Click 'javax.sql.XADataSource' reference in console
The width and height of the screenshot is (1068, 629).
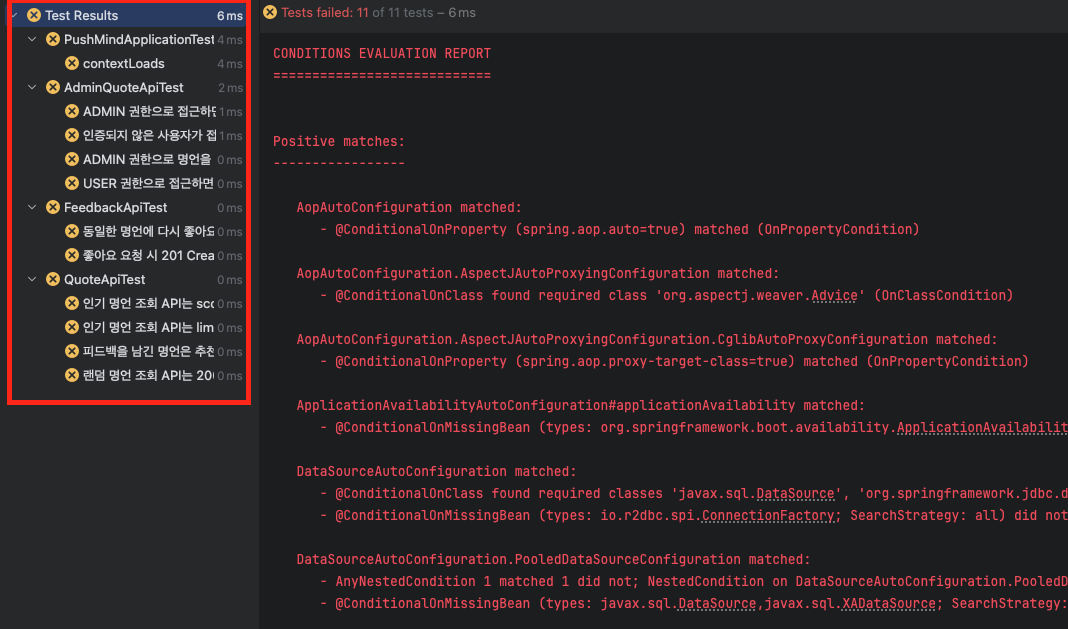[852, 603]
